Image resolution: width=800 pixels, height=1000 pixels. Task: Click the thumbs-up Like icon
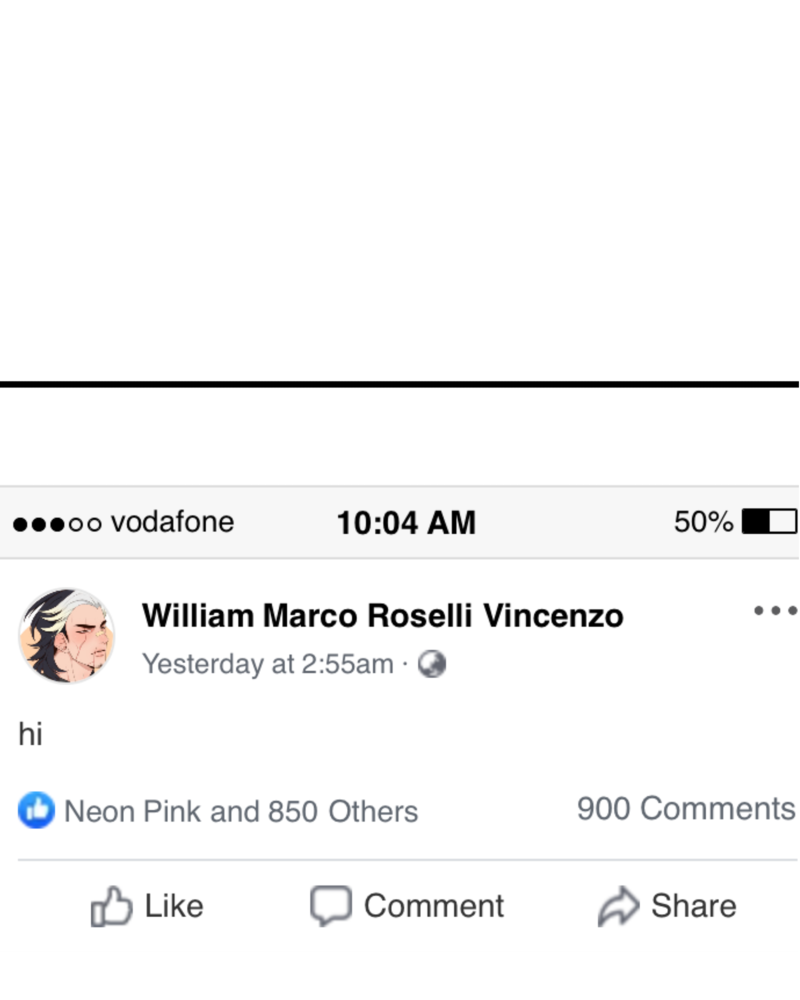(x=111, y=906)
